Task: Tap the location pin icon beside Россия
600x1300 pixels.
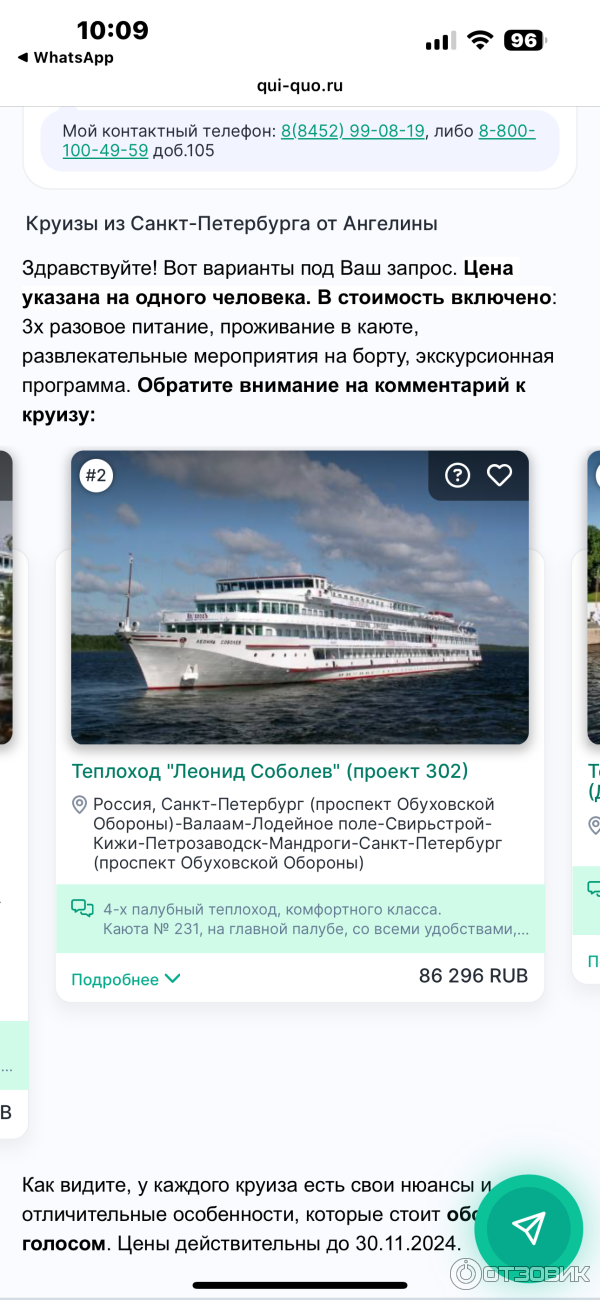Action: click(80, 805)
